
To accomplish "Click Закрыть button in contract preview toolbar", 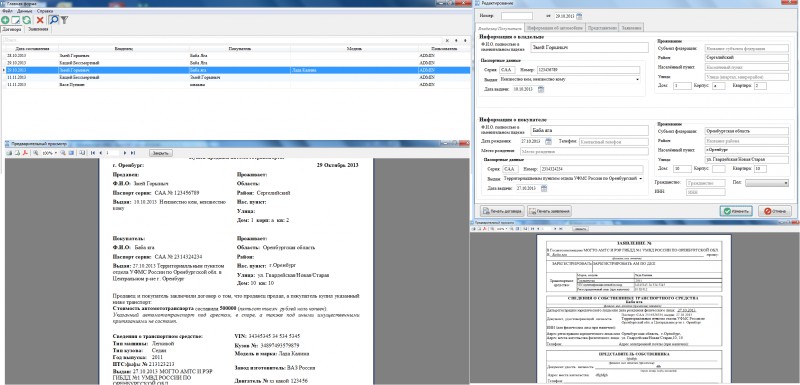I will coord(161,153).
